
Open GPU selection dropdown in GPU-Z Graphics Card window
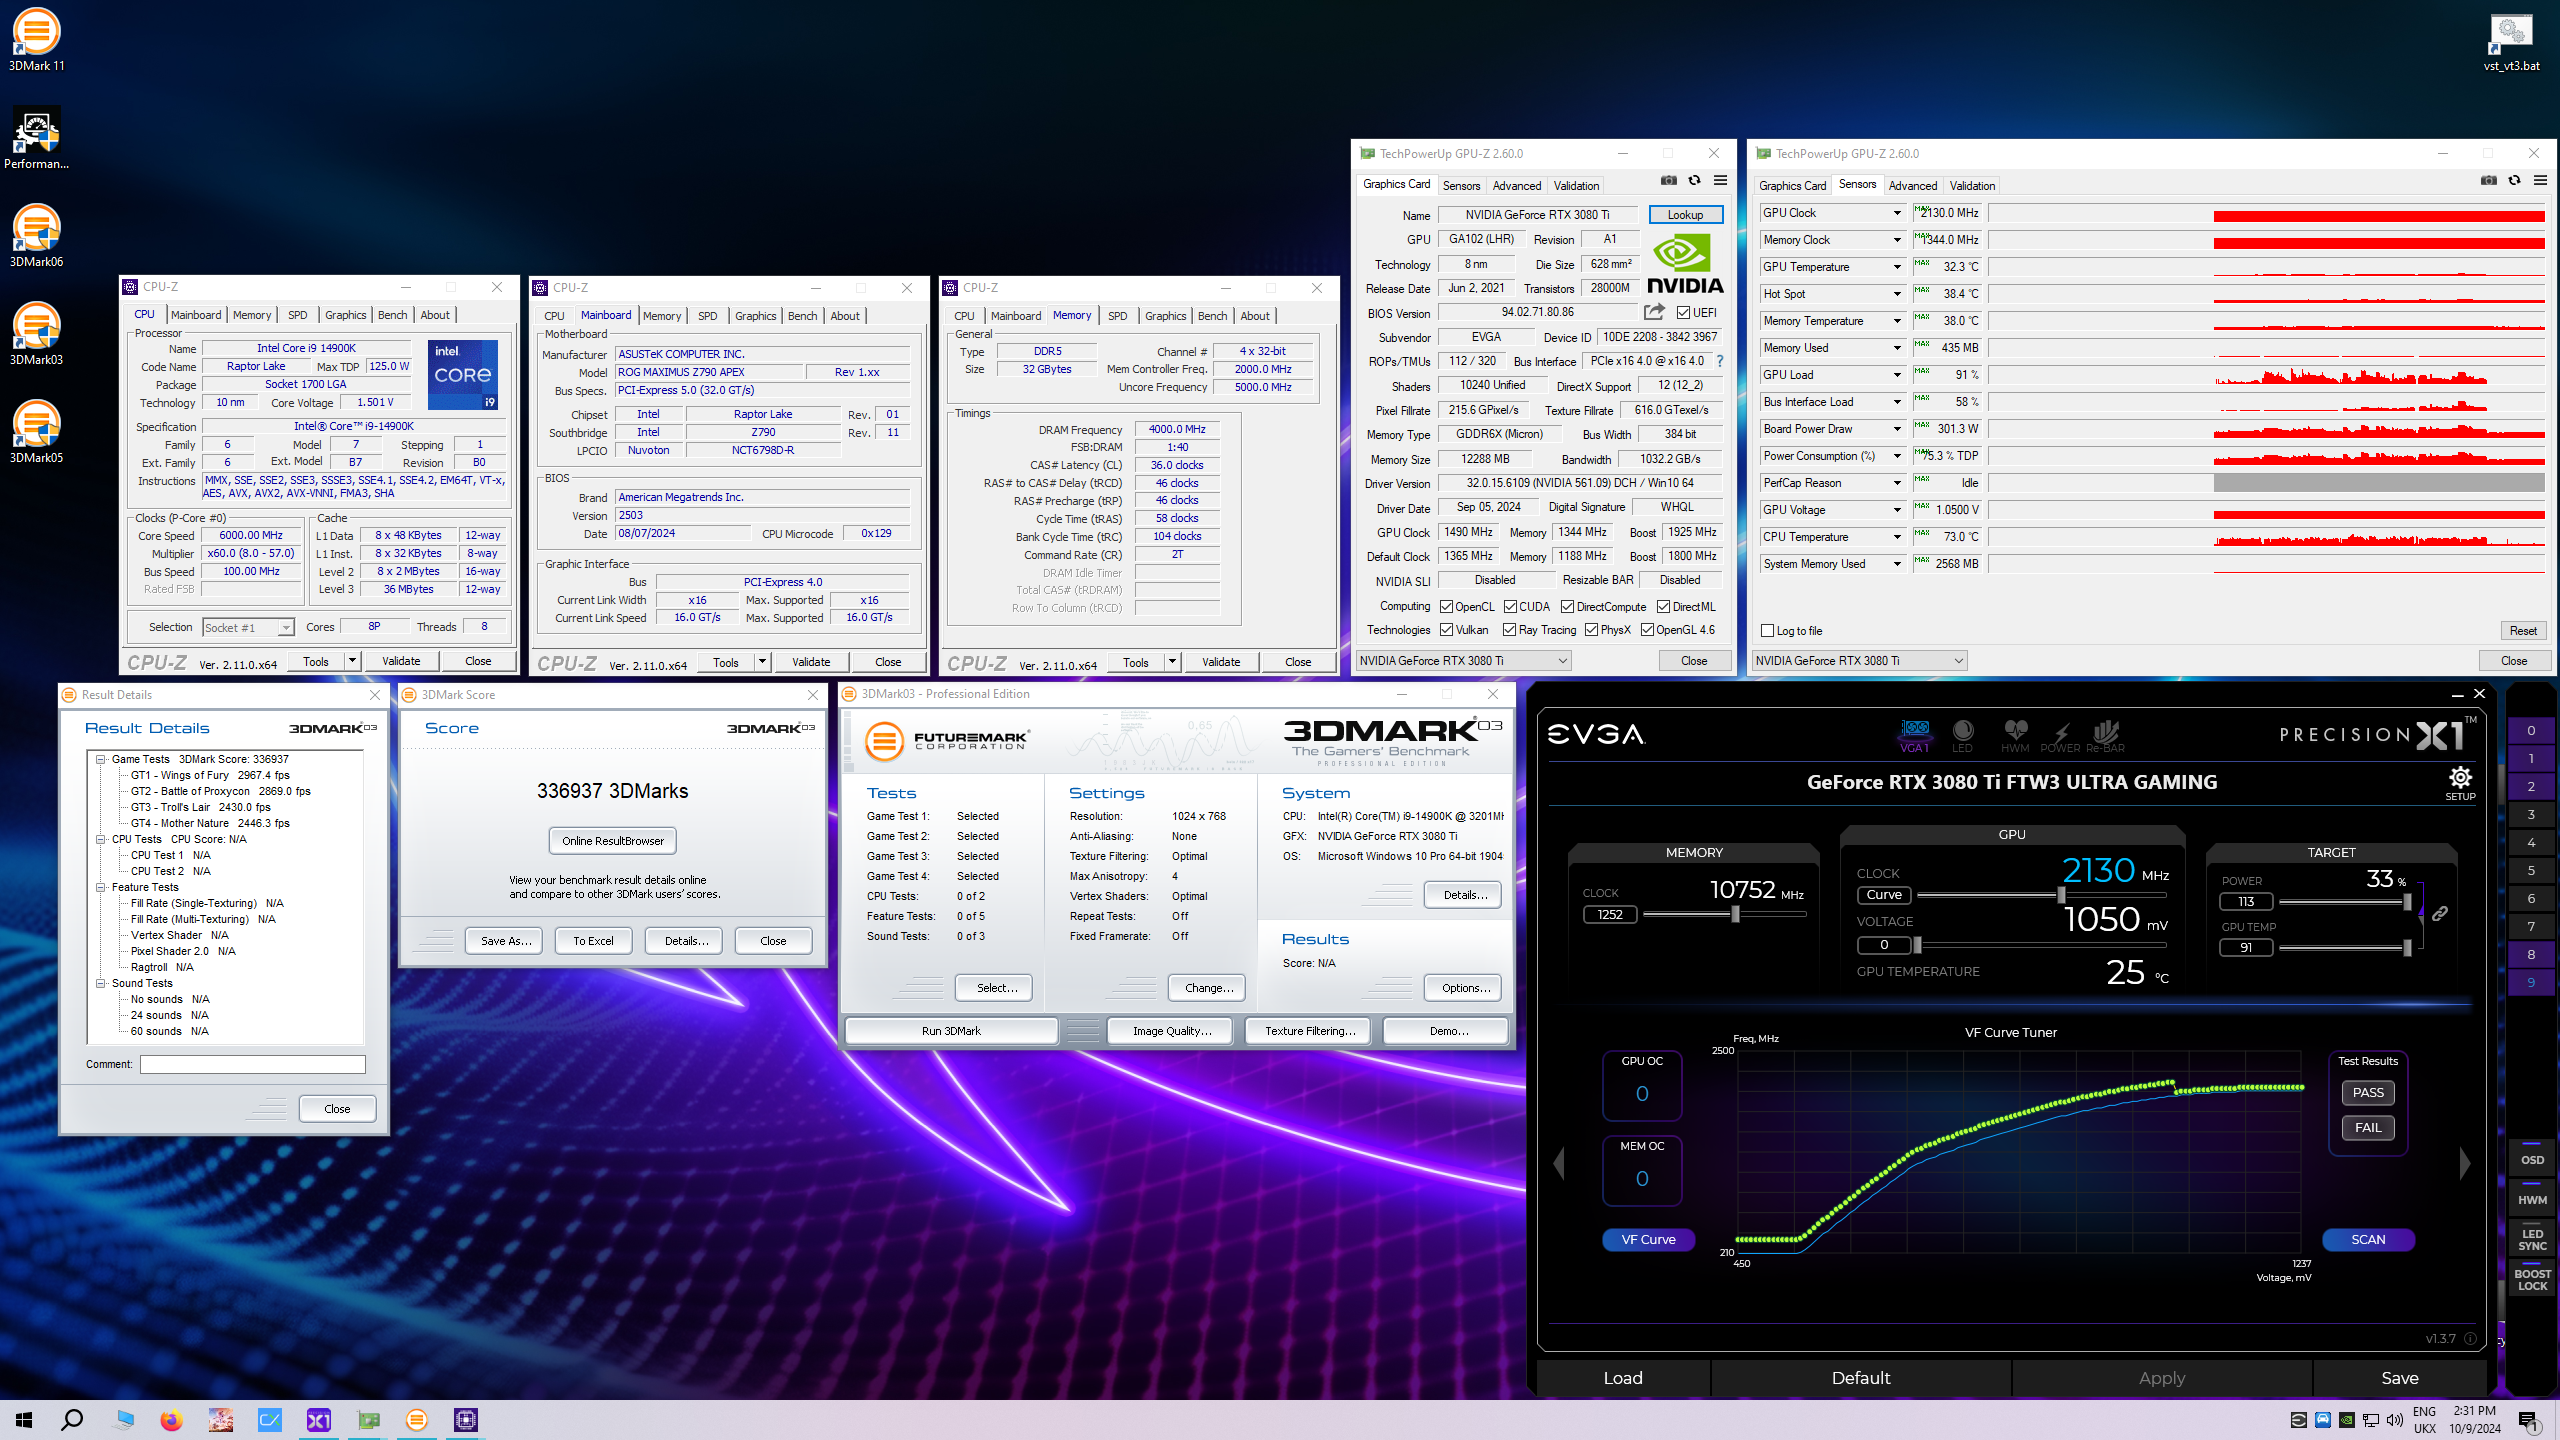coord(1463,661)
